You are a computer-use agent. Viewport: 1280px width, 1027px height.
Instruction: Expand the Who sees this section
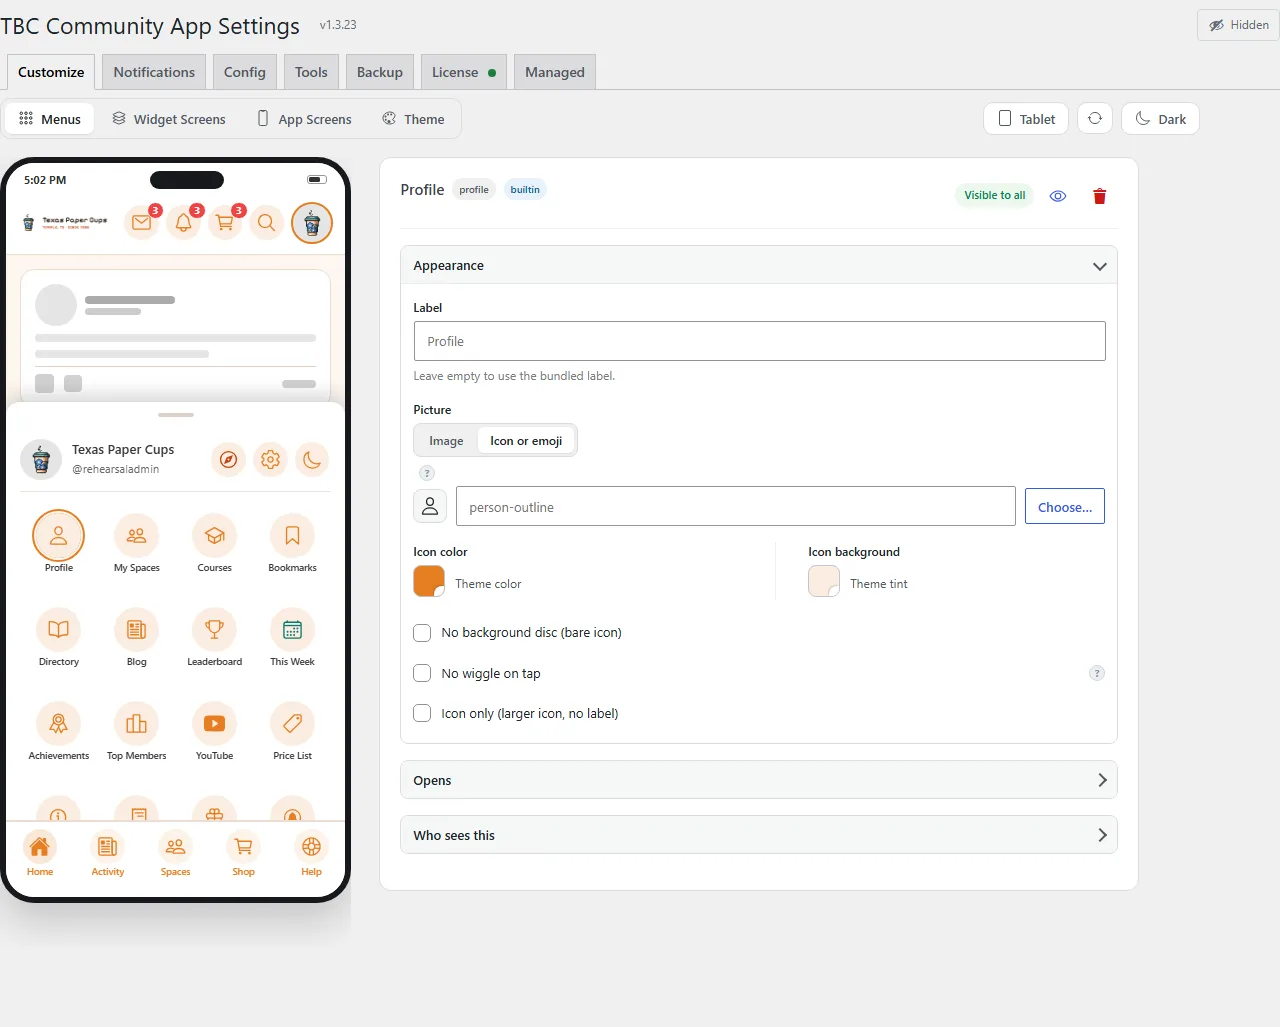pyautogui.click(x=759, y=835)
